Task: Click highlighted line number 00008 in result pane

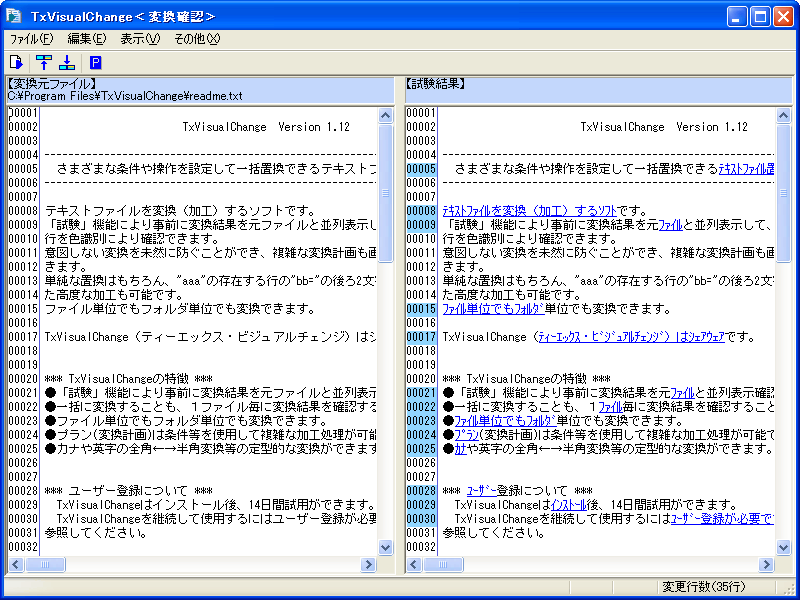Action: click(x=421, y=211)
